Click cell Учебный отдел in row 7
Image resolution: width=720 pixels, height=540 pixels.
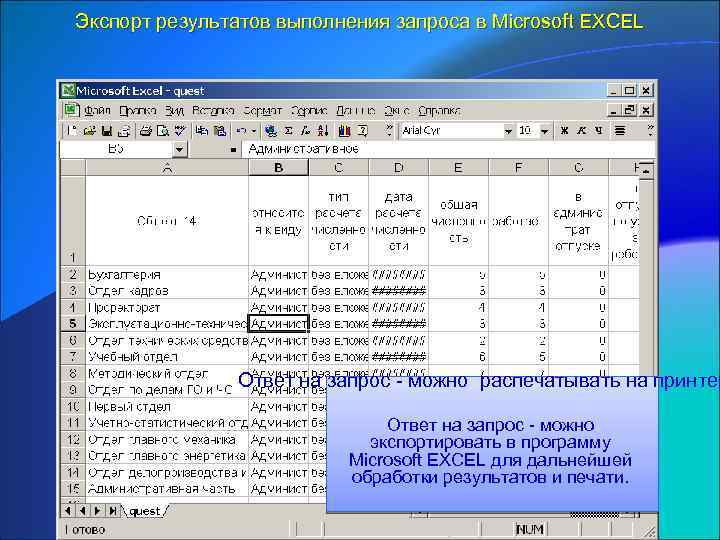coord(167,357)
